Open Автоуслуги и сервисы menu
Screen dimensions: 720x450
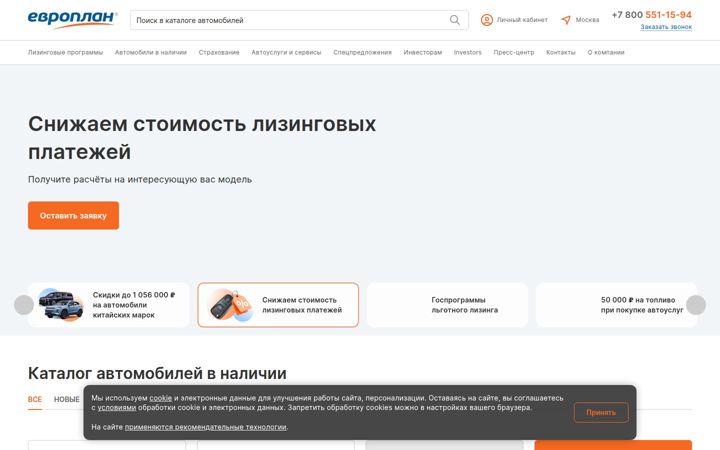[286, 52]
